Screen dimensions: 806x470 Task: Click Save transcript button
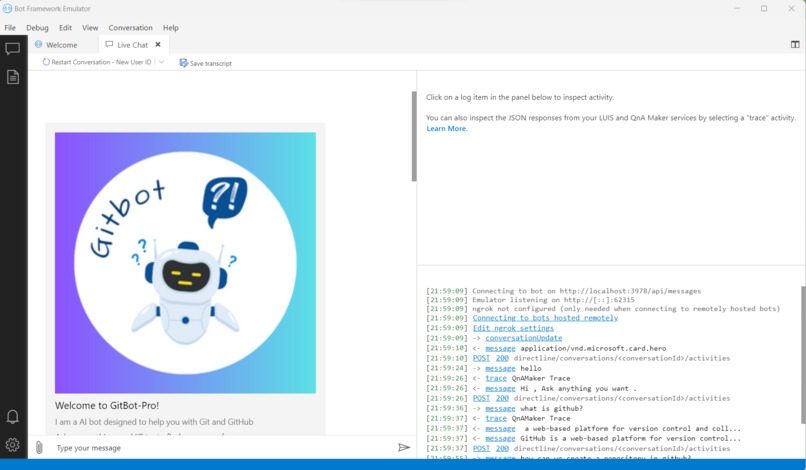pyautogui.click(x=206, y=63)
